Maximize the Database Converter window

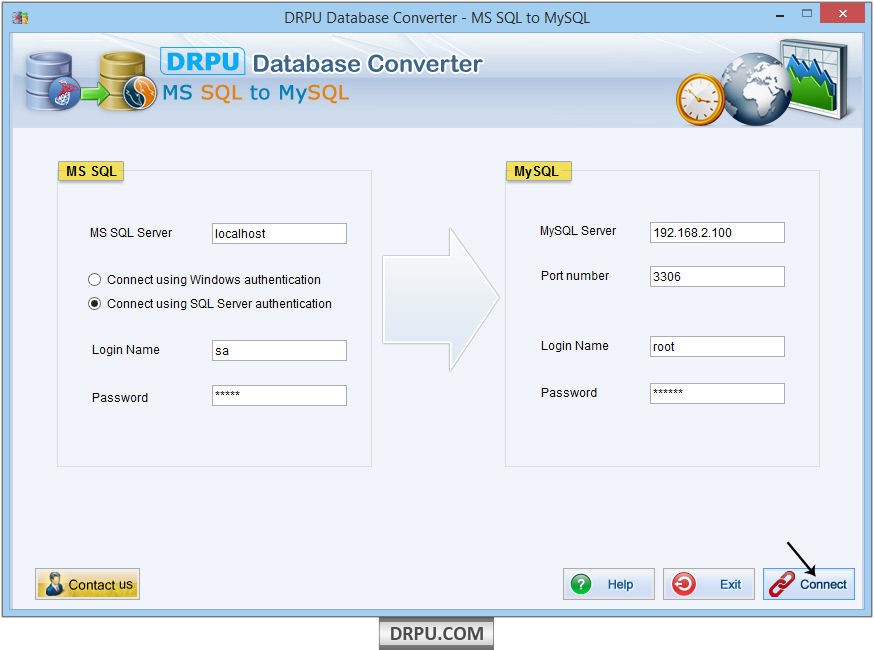[807, 13]
